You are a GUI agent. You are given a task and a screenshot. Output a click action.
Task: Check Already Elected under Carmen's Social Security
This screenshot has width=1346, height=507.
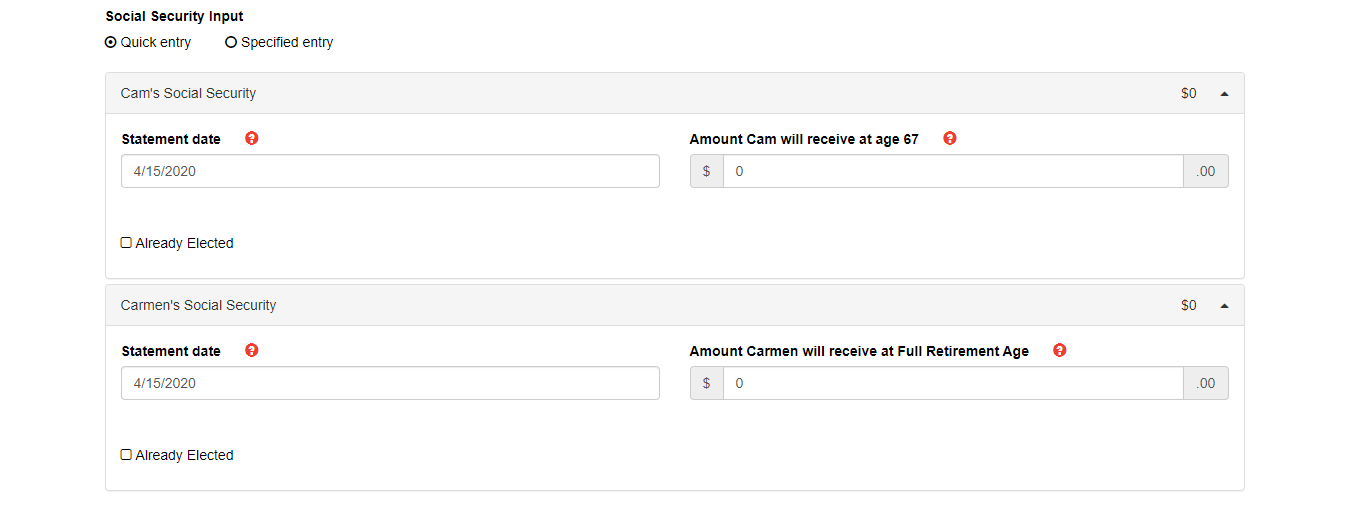pyautogui.click(x=126, y=455)
